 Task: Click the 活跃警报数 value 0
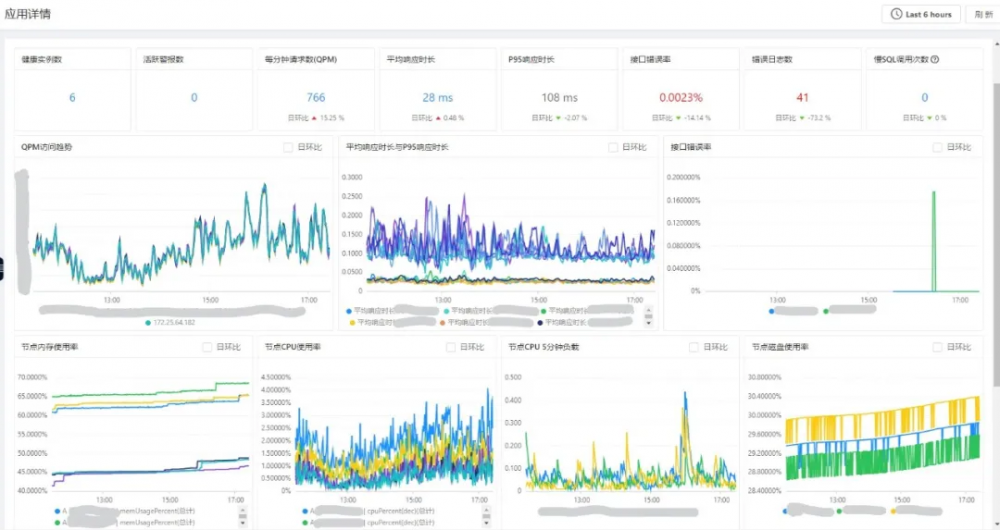coord(194,98)
